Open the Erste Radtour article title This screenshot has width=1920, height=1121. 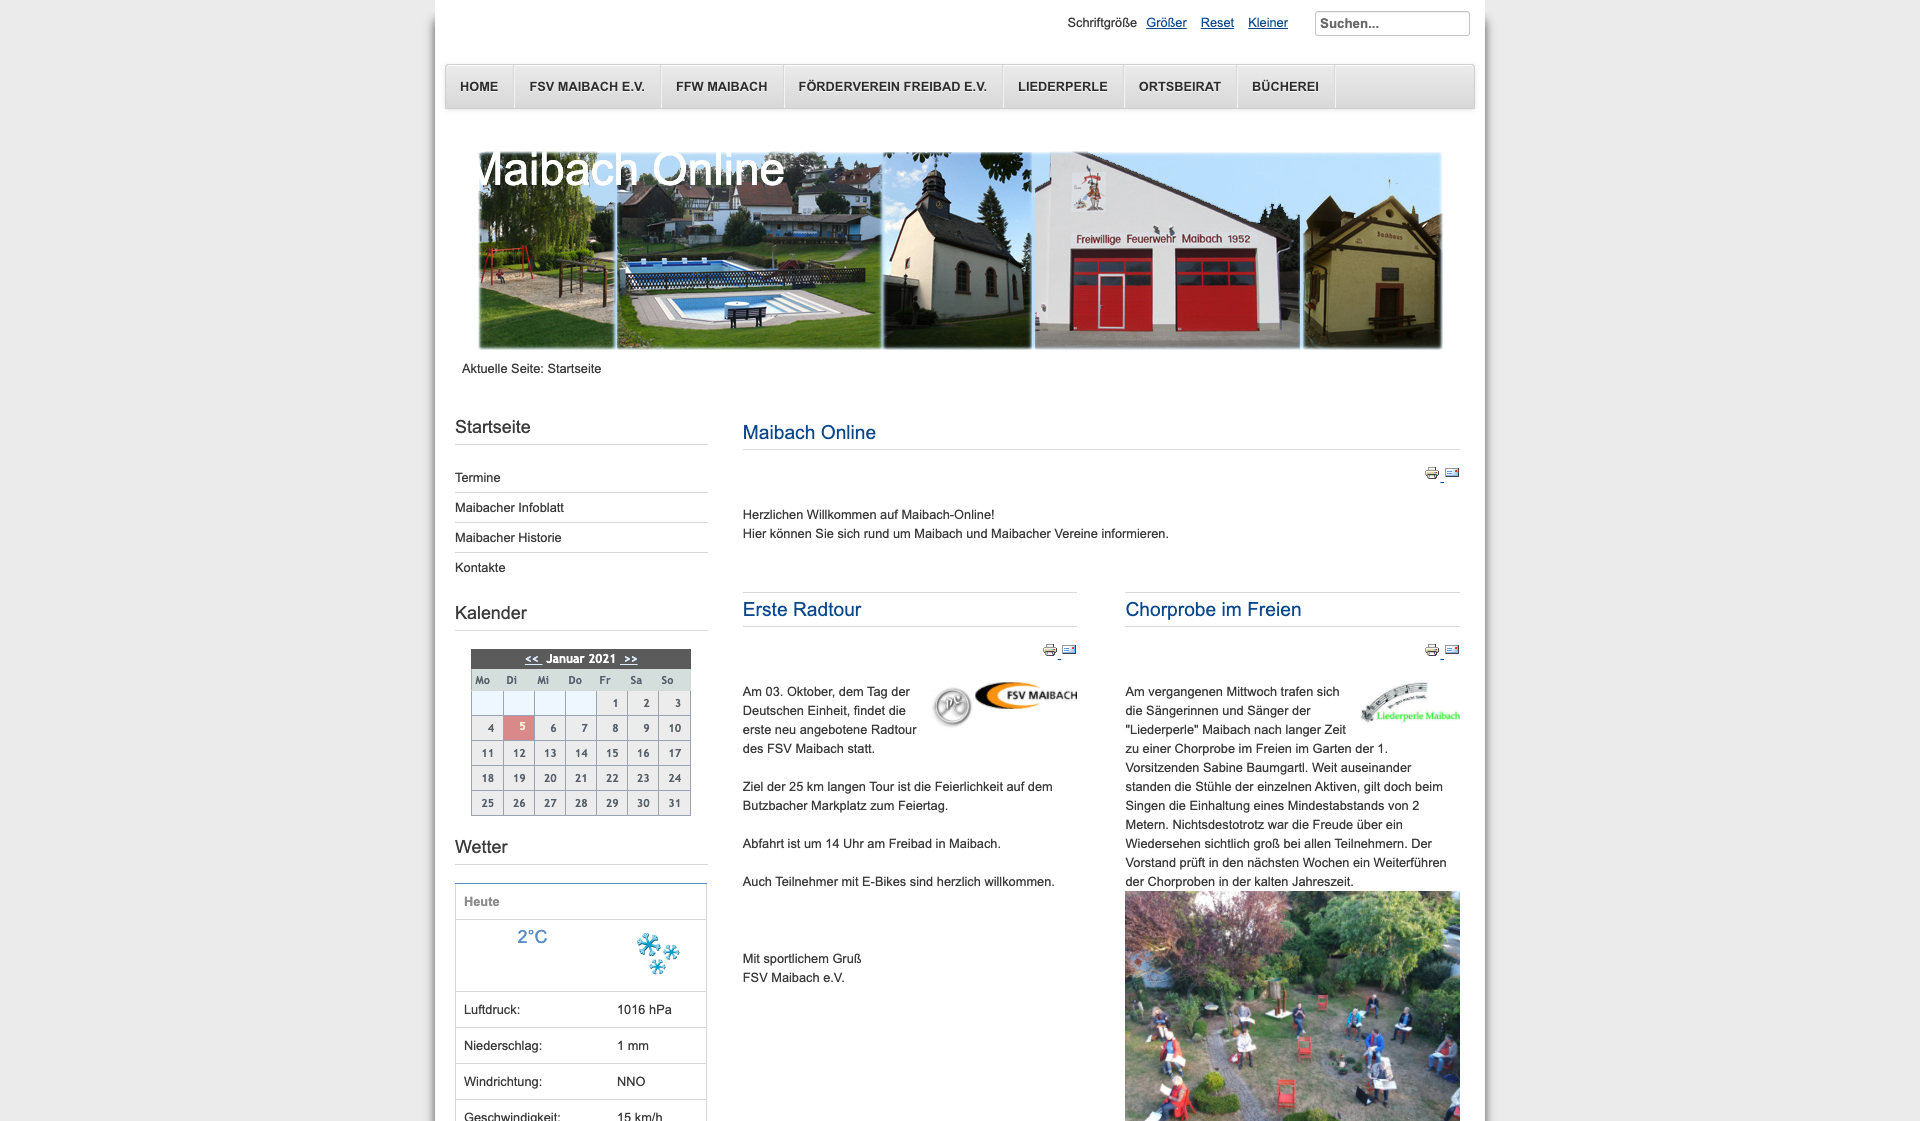coord(801,610)
